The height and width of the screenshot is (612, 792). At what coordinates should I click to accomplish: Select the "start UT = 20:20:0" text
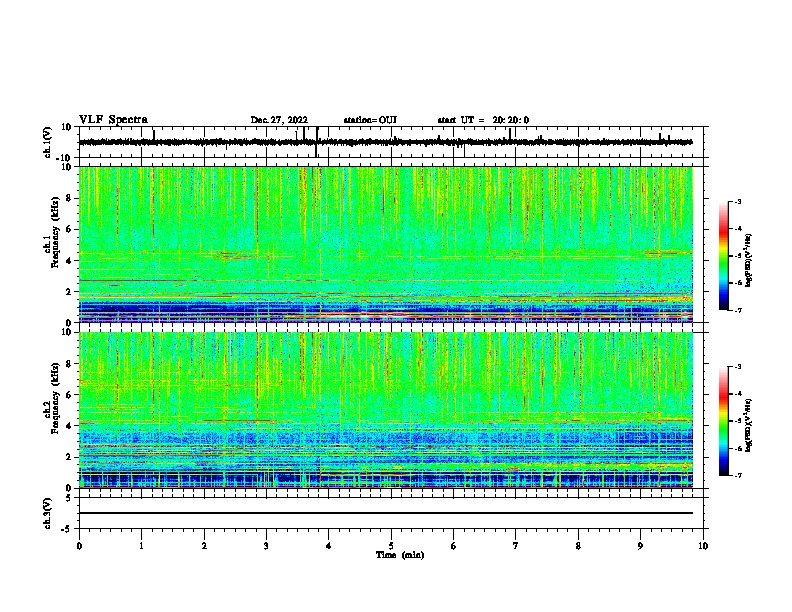coord(483,120)
